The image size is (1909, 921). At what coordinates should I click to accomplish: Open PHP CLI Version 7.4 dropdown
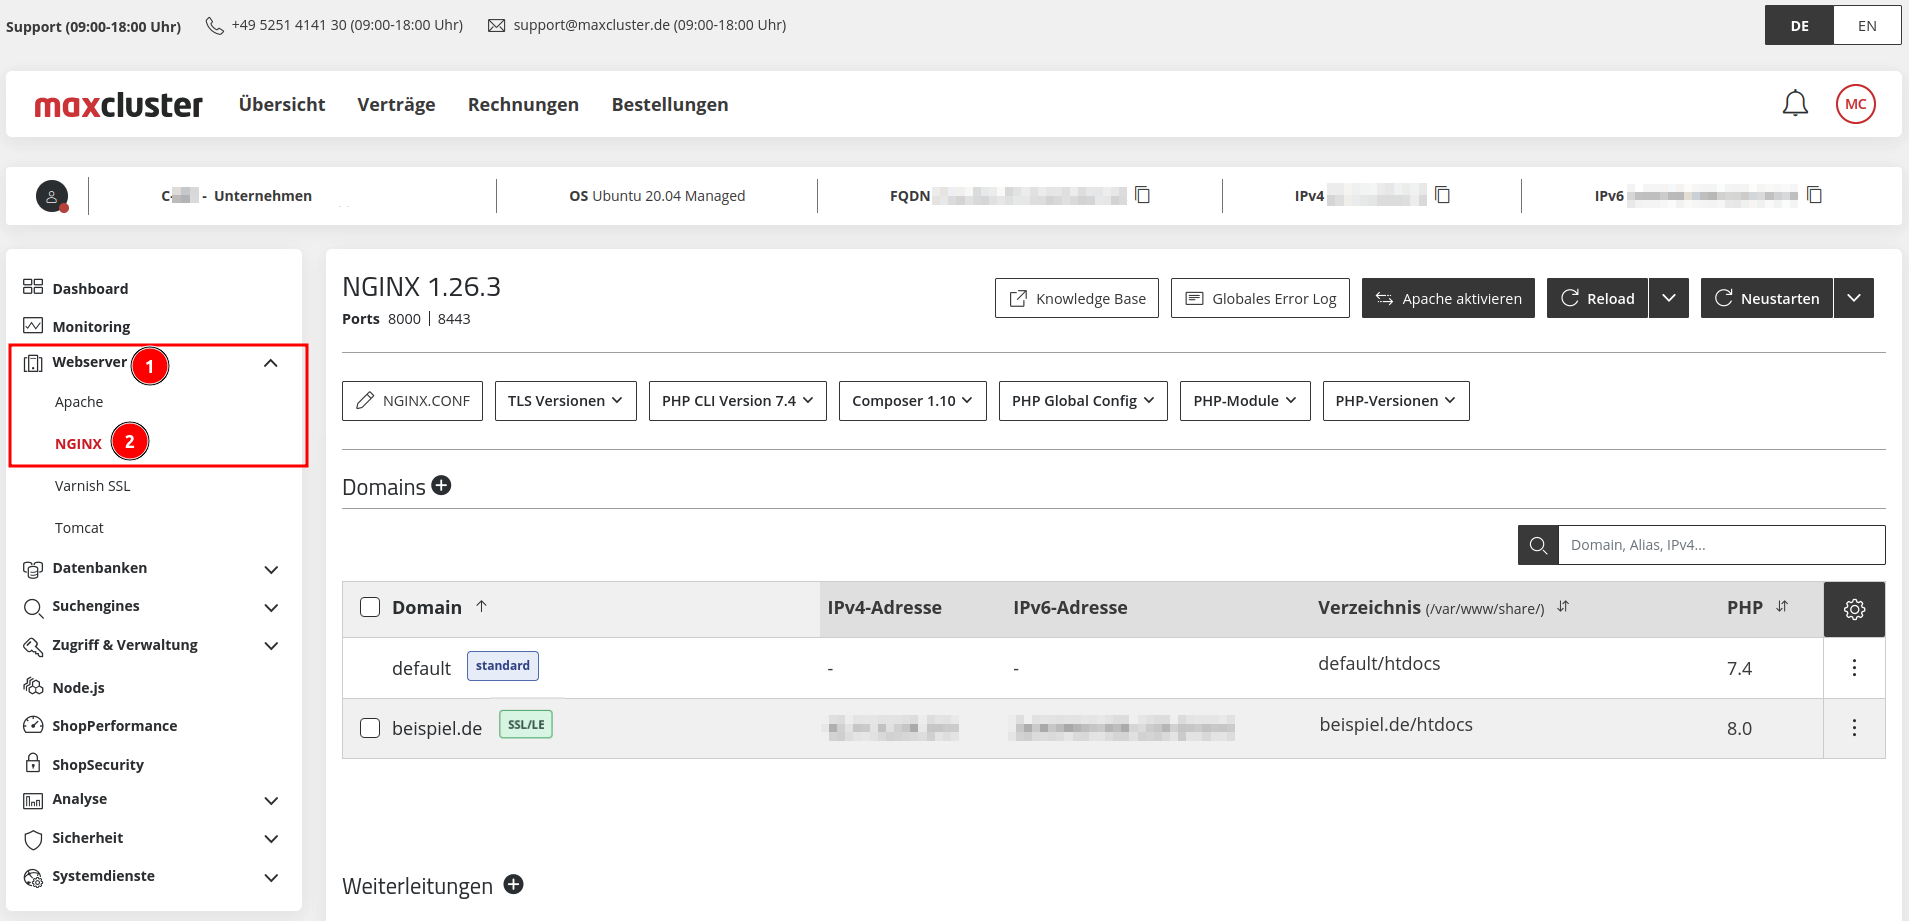click(x=737, y=401)
